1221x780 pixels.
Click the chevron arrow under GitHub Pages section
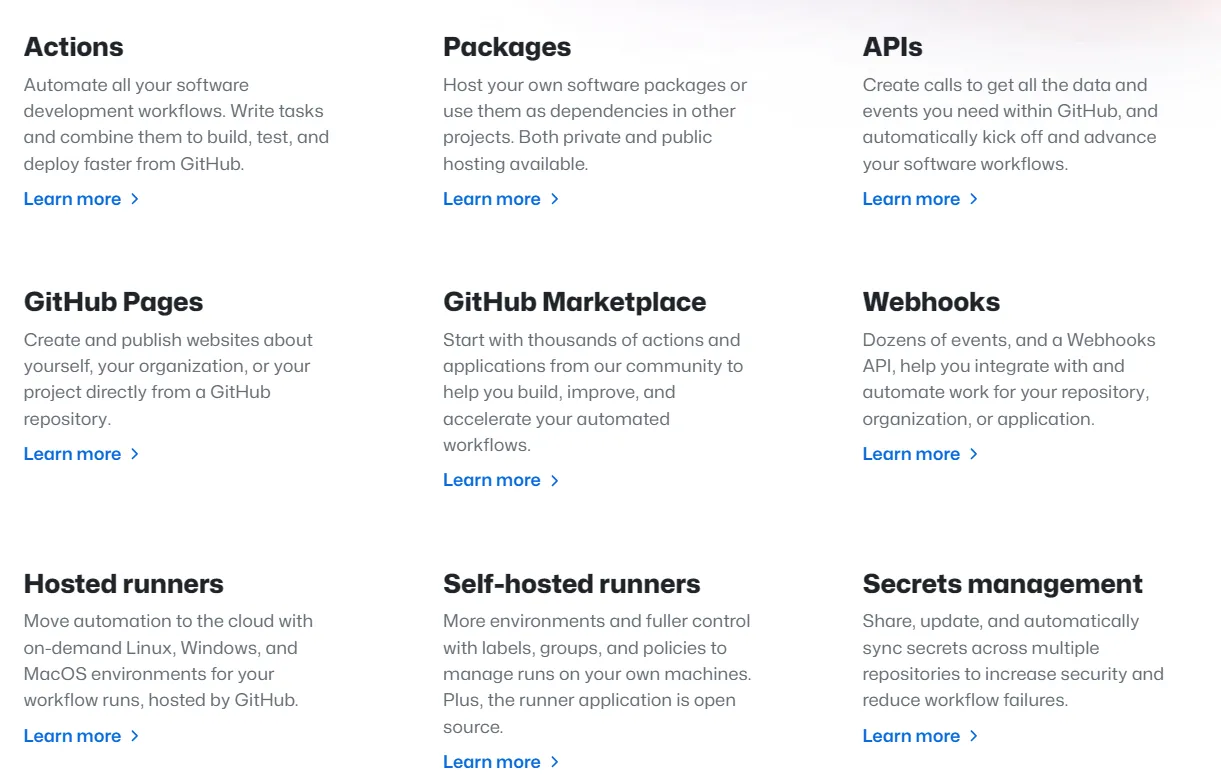coord(135,454)
